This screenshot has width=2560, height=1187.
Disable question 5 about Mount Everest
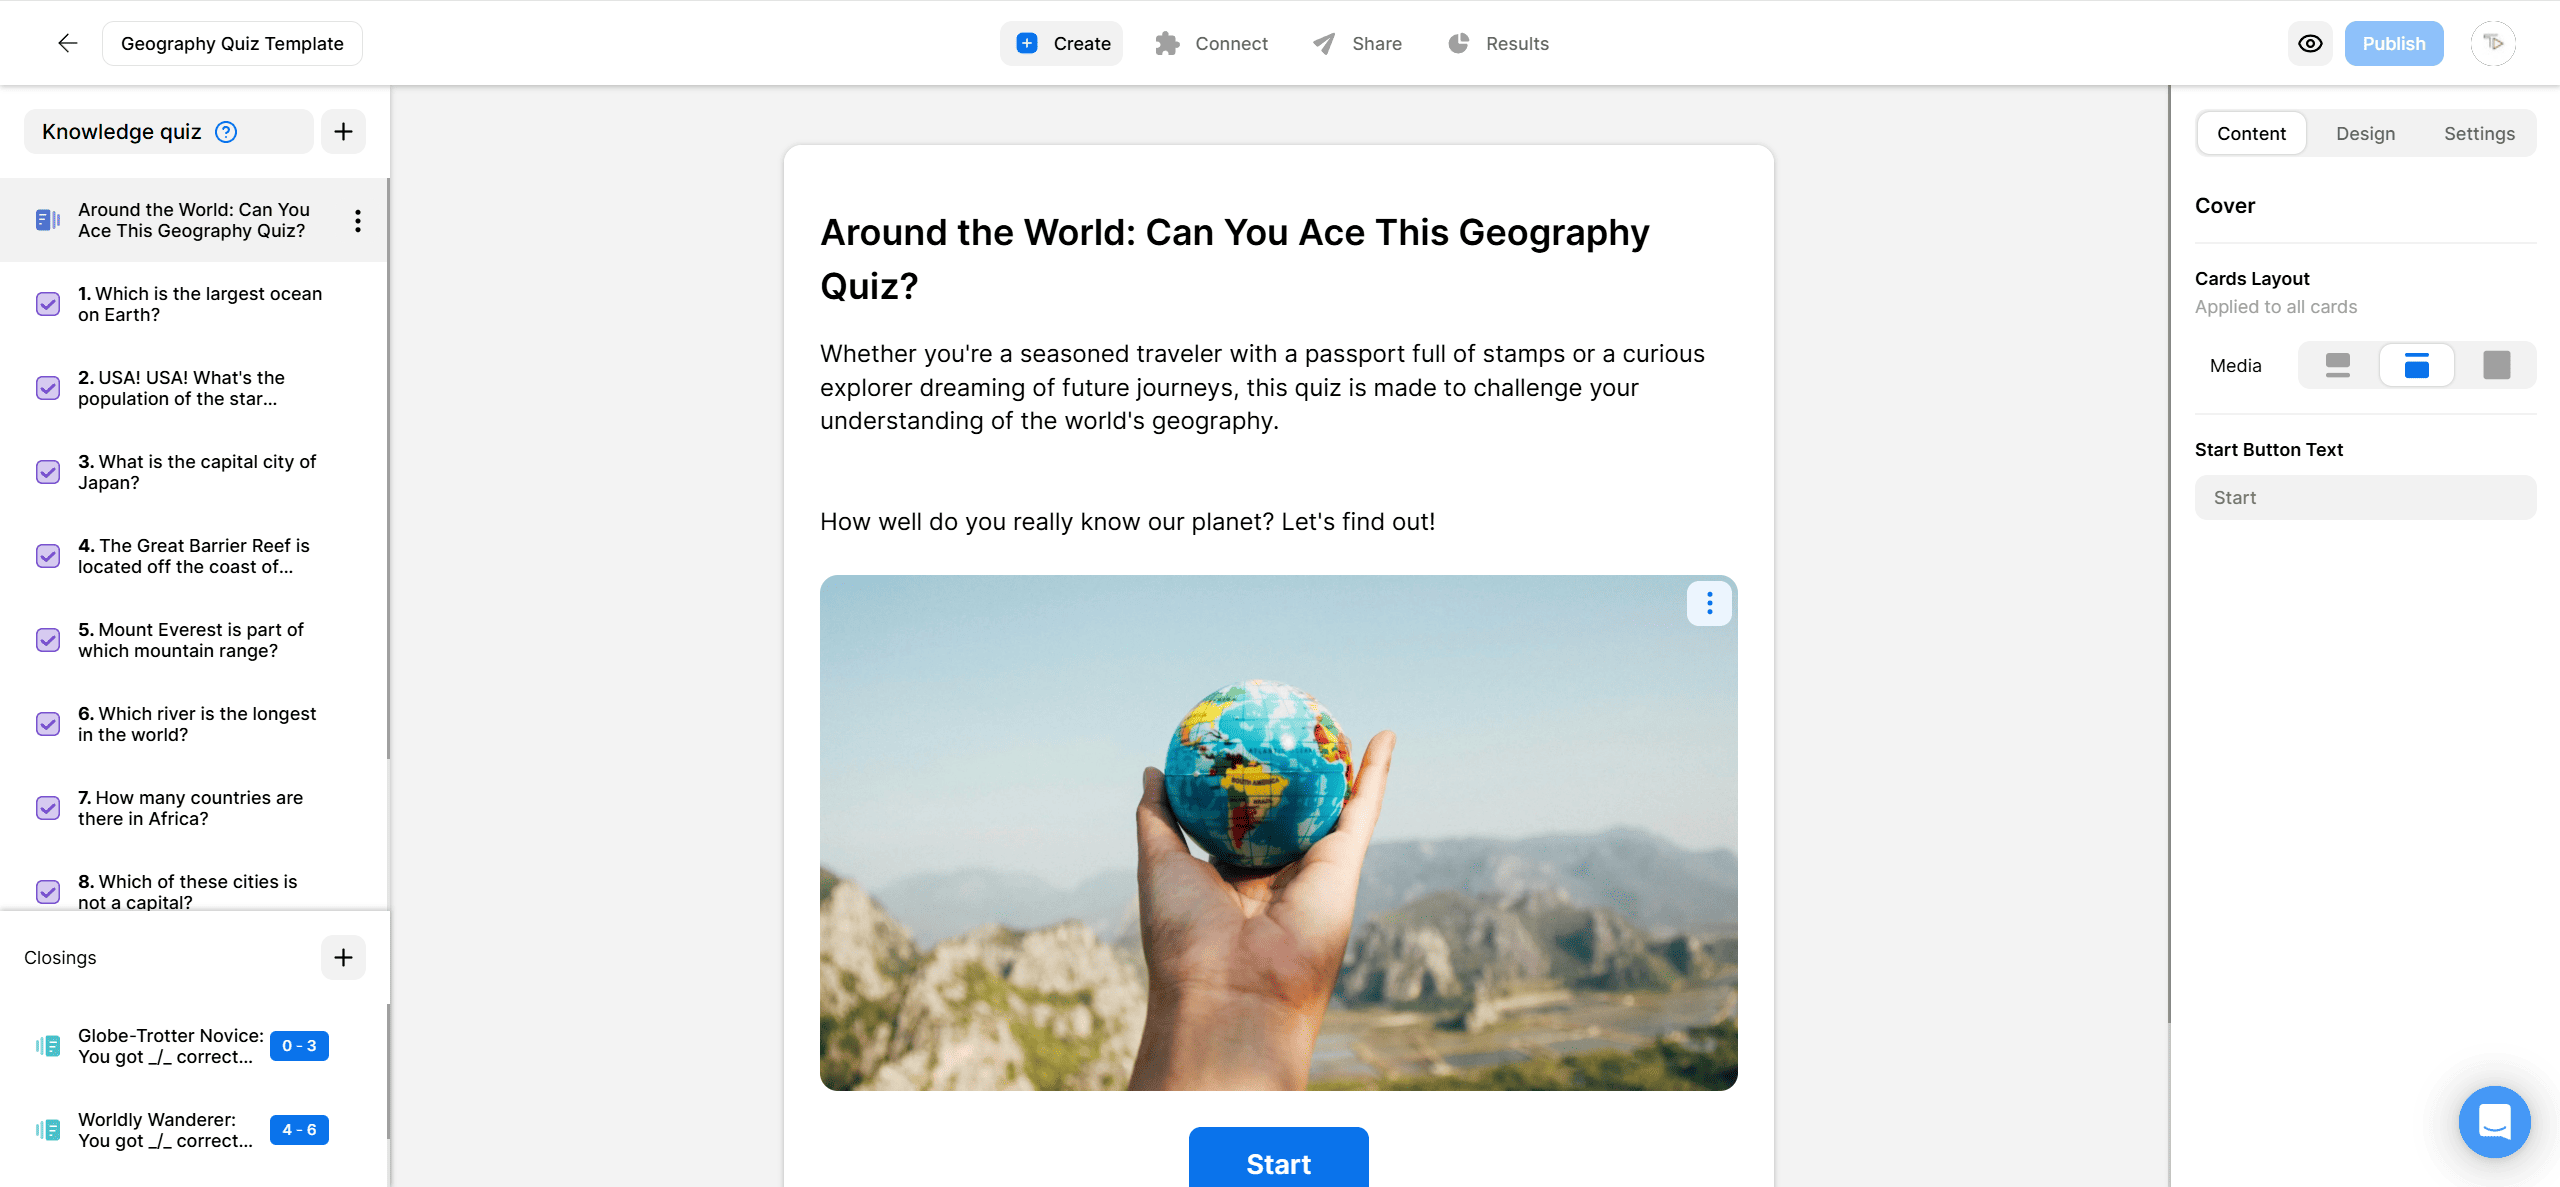tap(47, 640)
